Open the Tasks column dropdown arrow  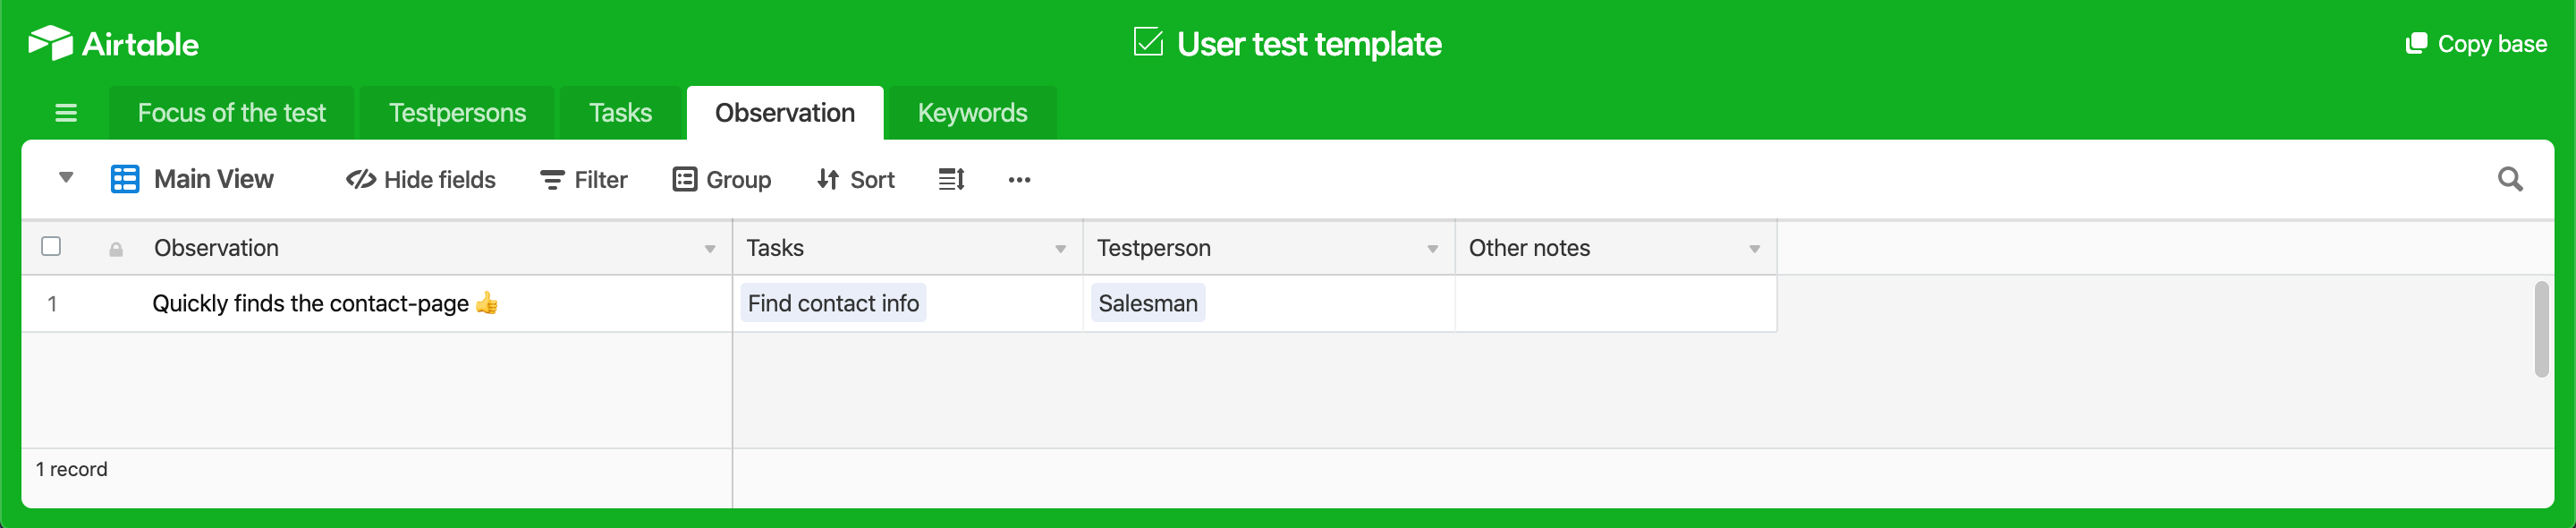(1060, 249)
